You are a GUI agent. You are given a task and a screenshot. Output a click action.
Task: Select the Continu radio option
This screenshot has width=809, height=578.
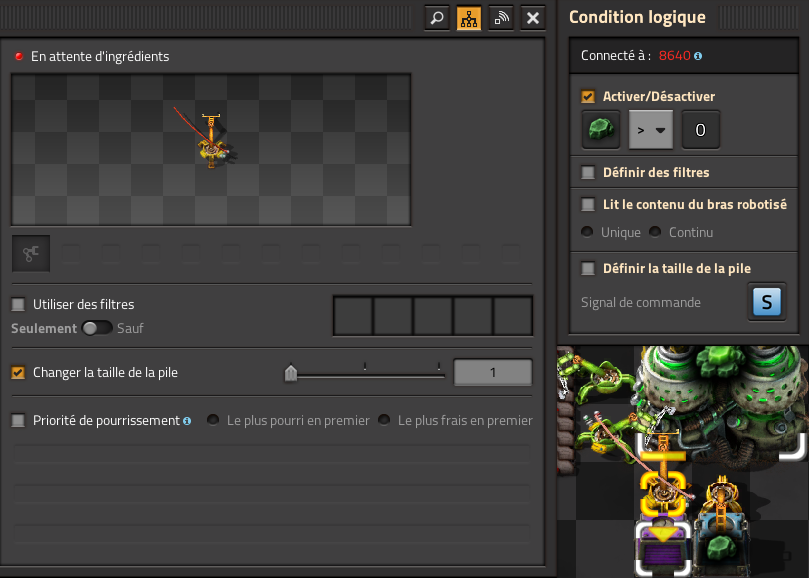click(x=655, y=232)
